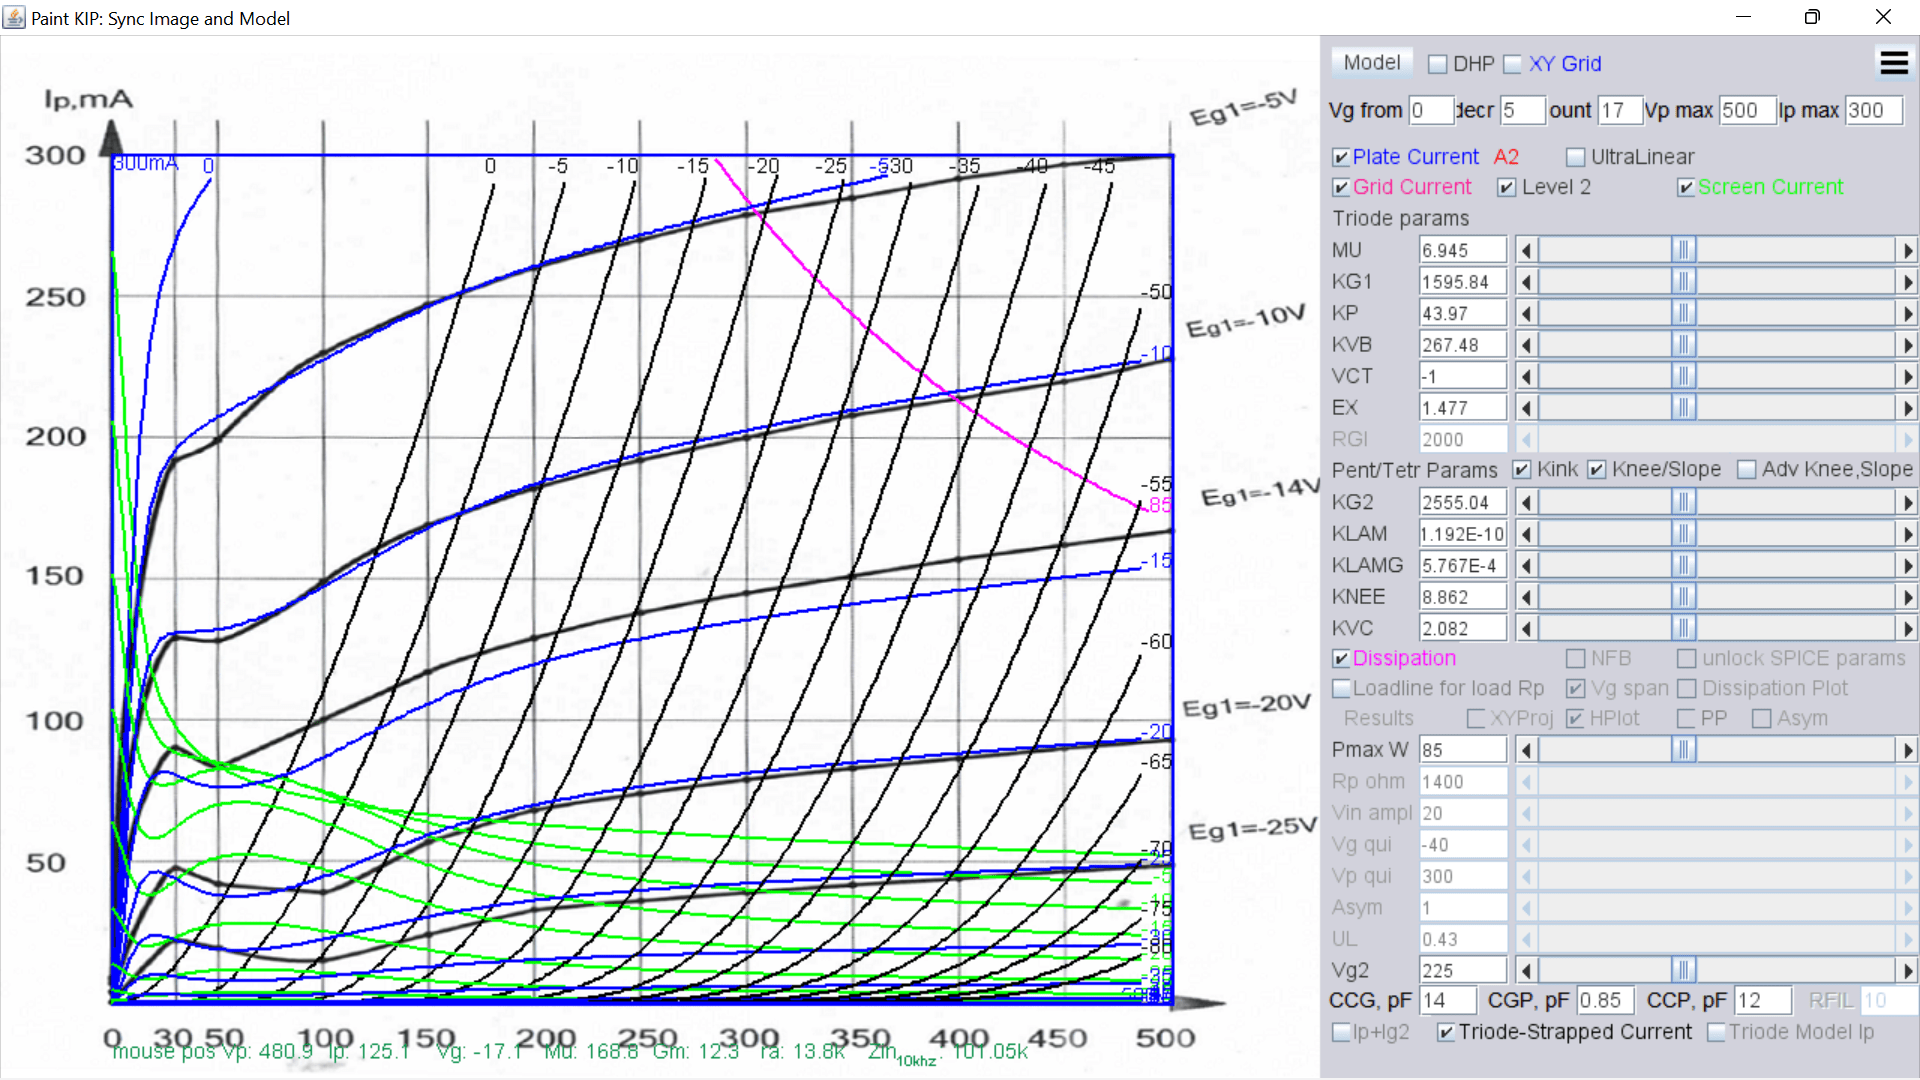
Task: Click the MU slider right arrow
Action: coord(1907,250)
